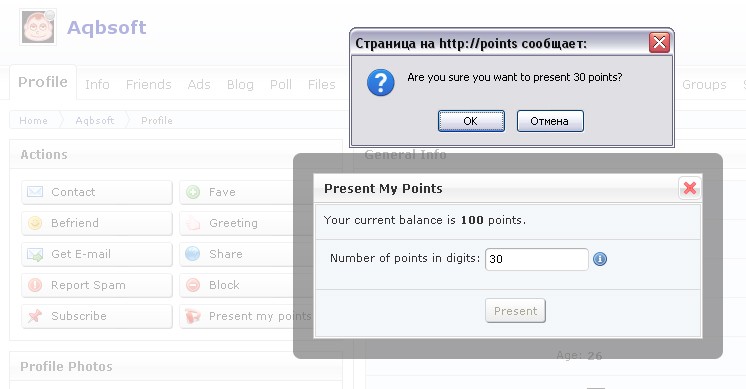Open the Groups tab
The width and height of the screenshot is (746, 389).
coord(704,85)
